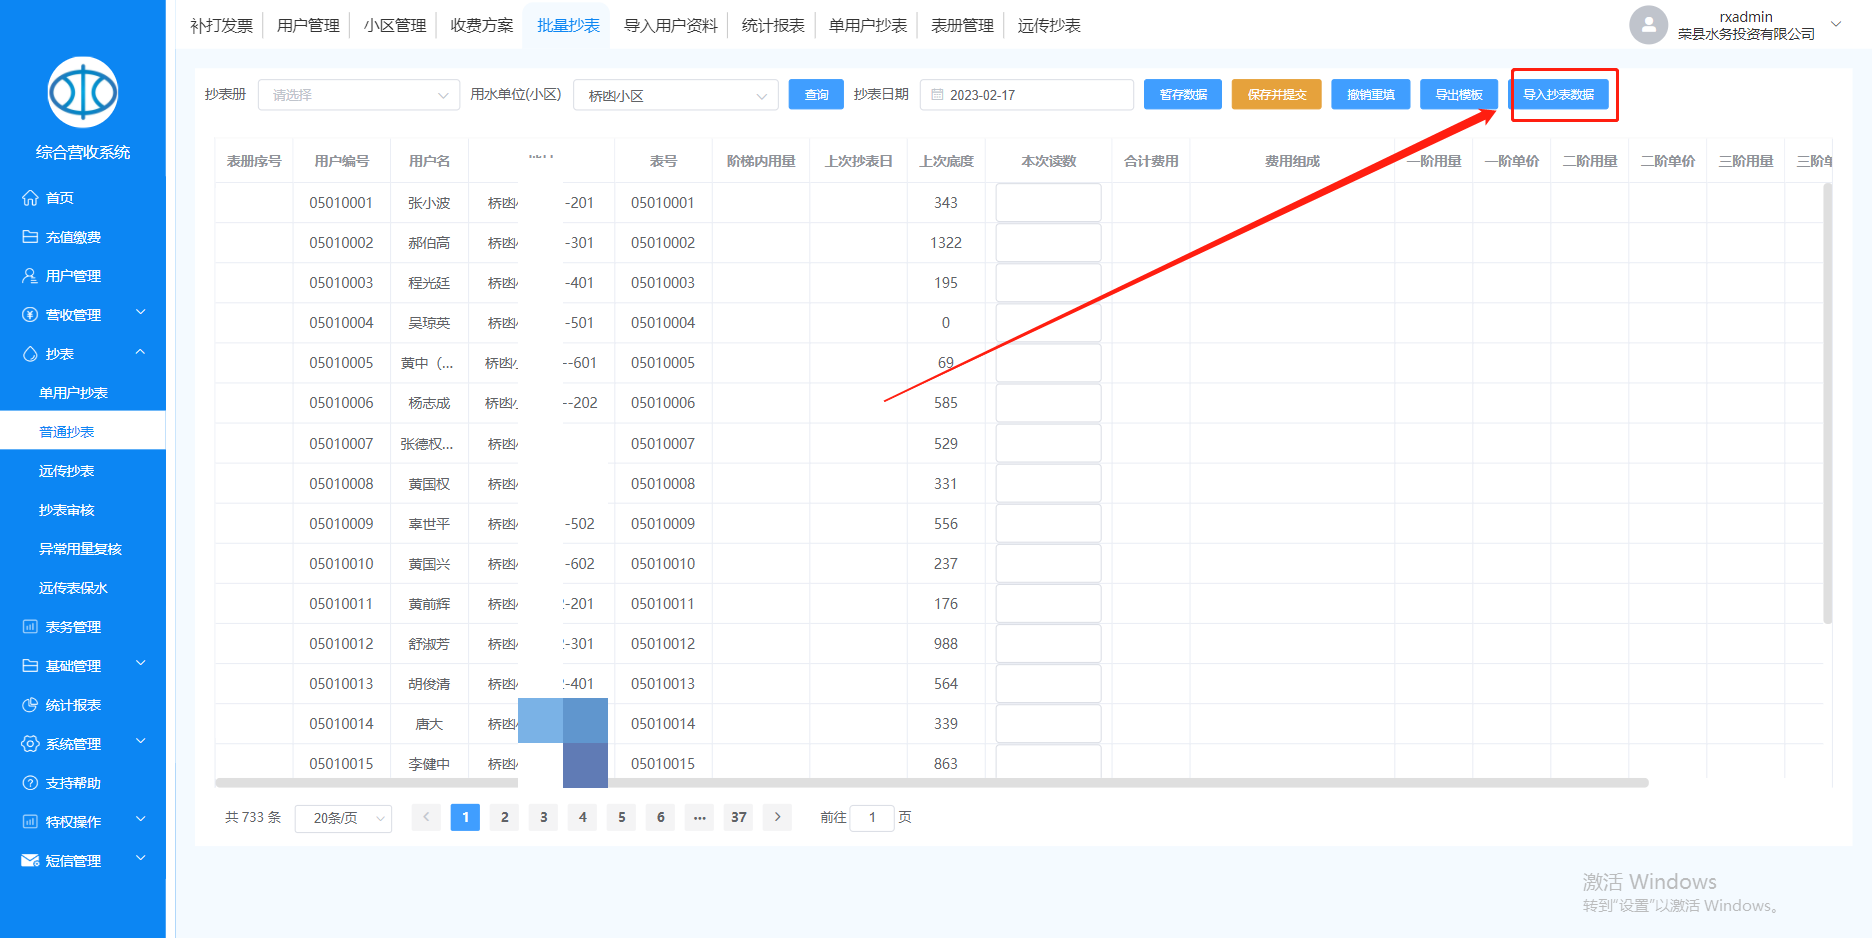
Task: Click the 导出模板 button
Action: 1459,95
